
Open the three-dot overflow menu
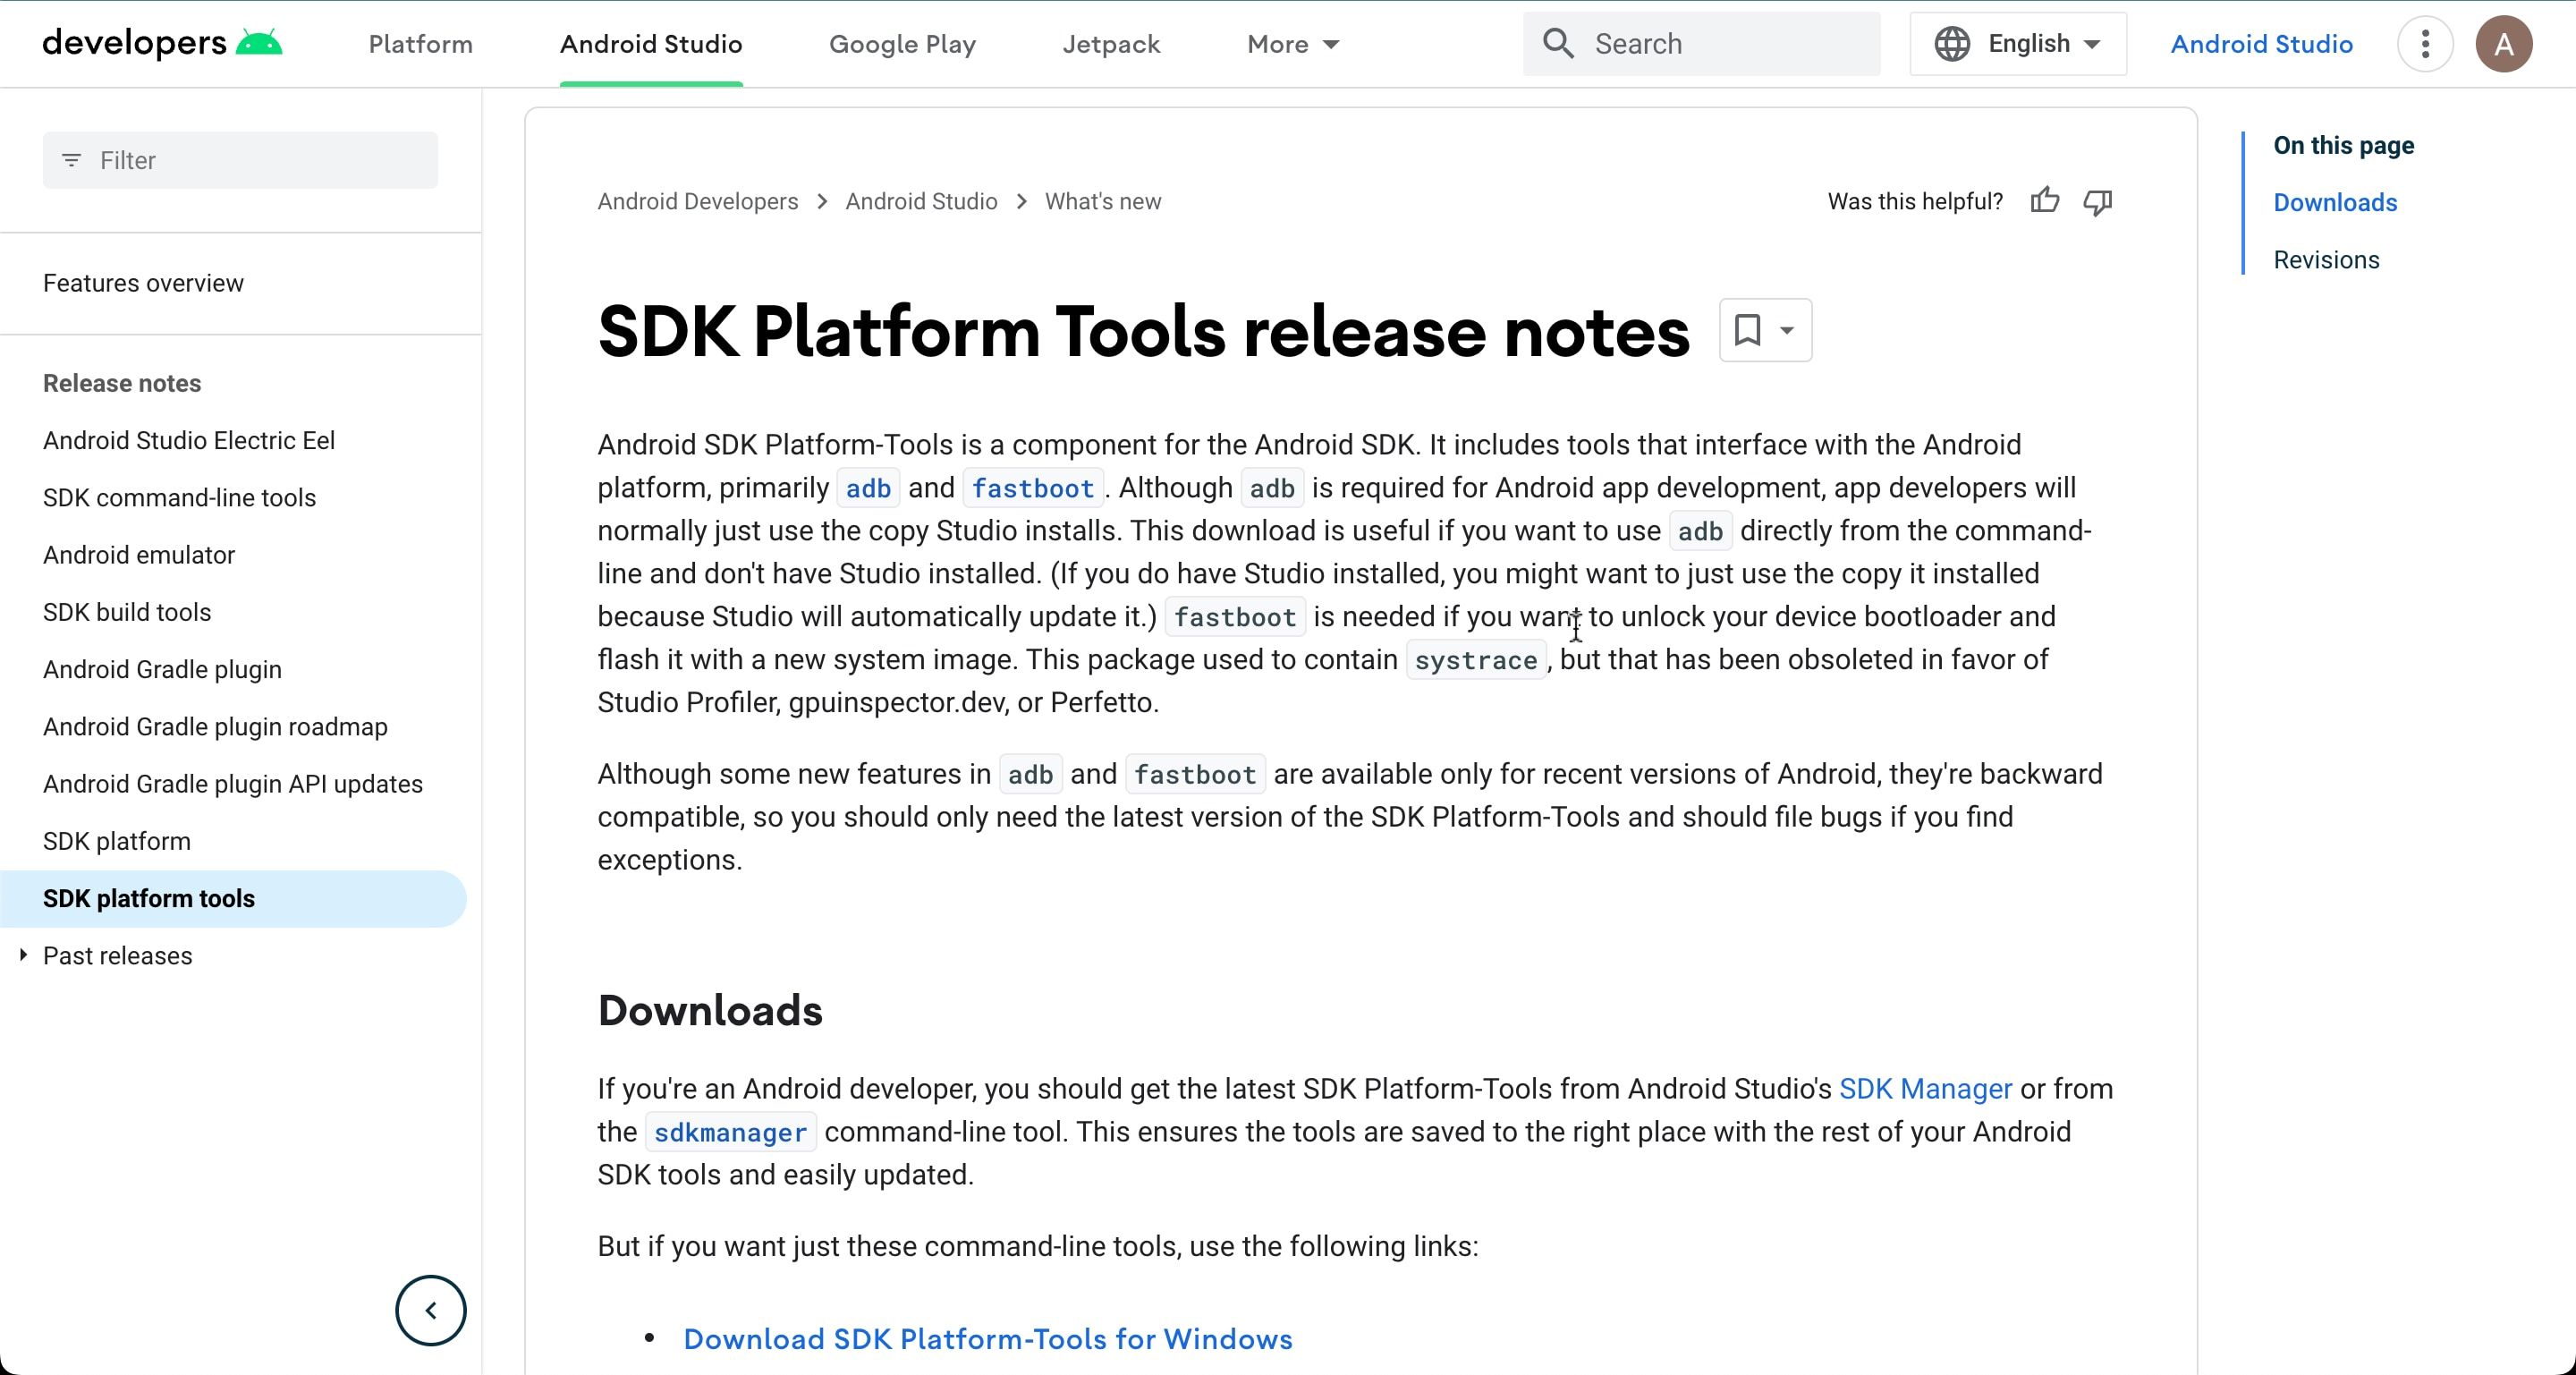click(2425, 43)
